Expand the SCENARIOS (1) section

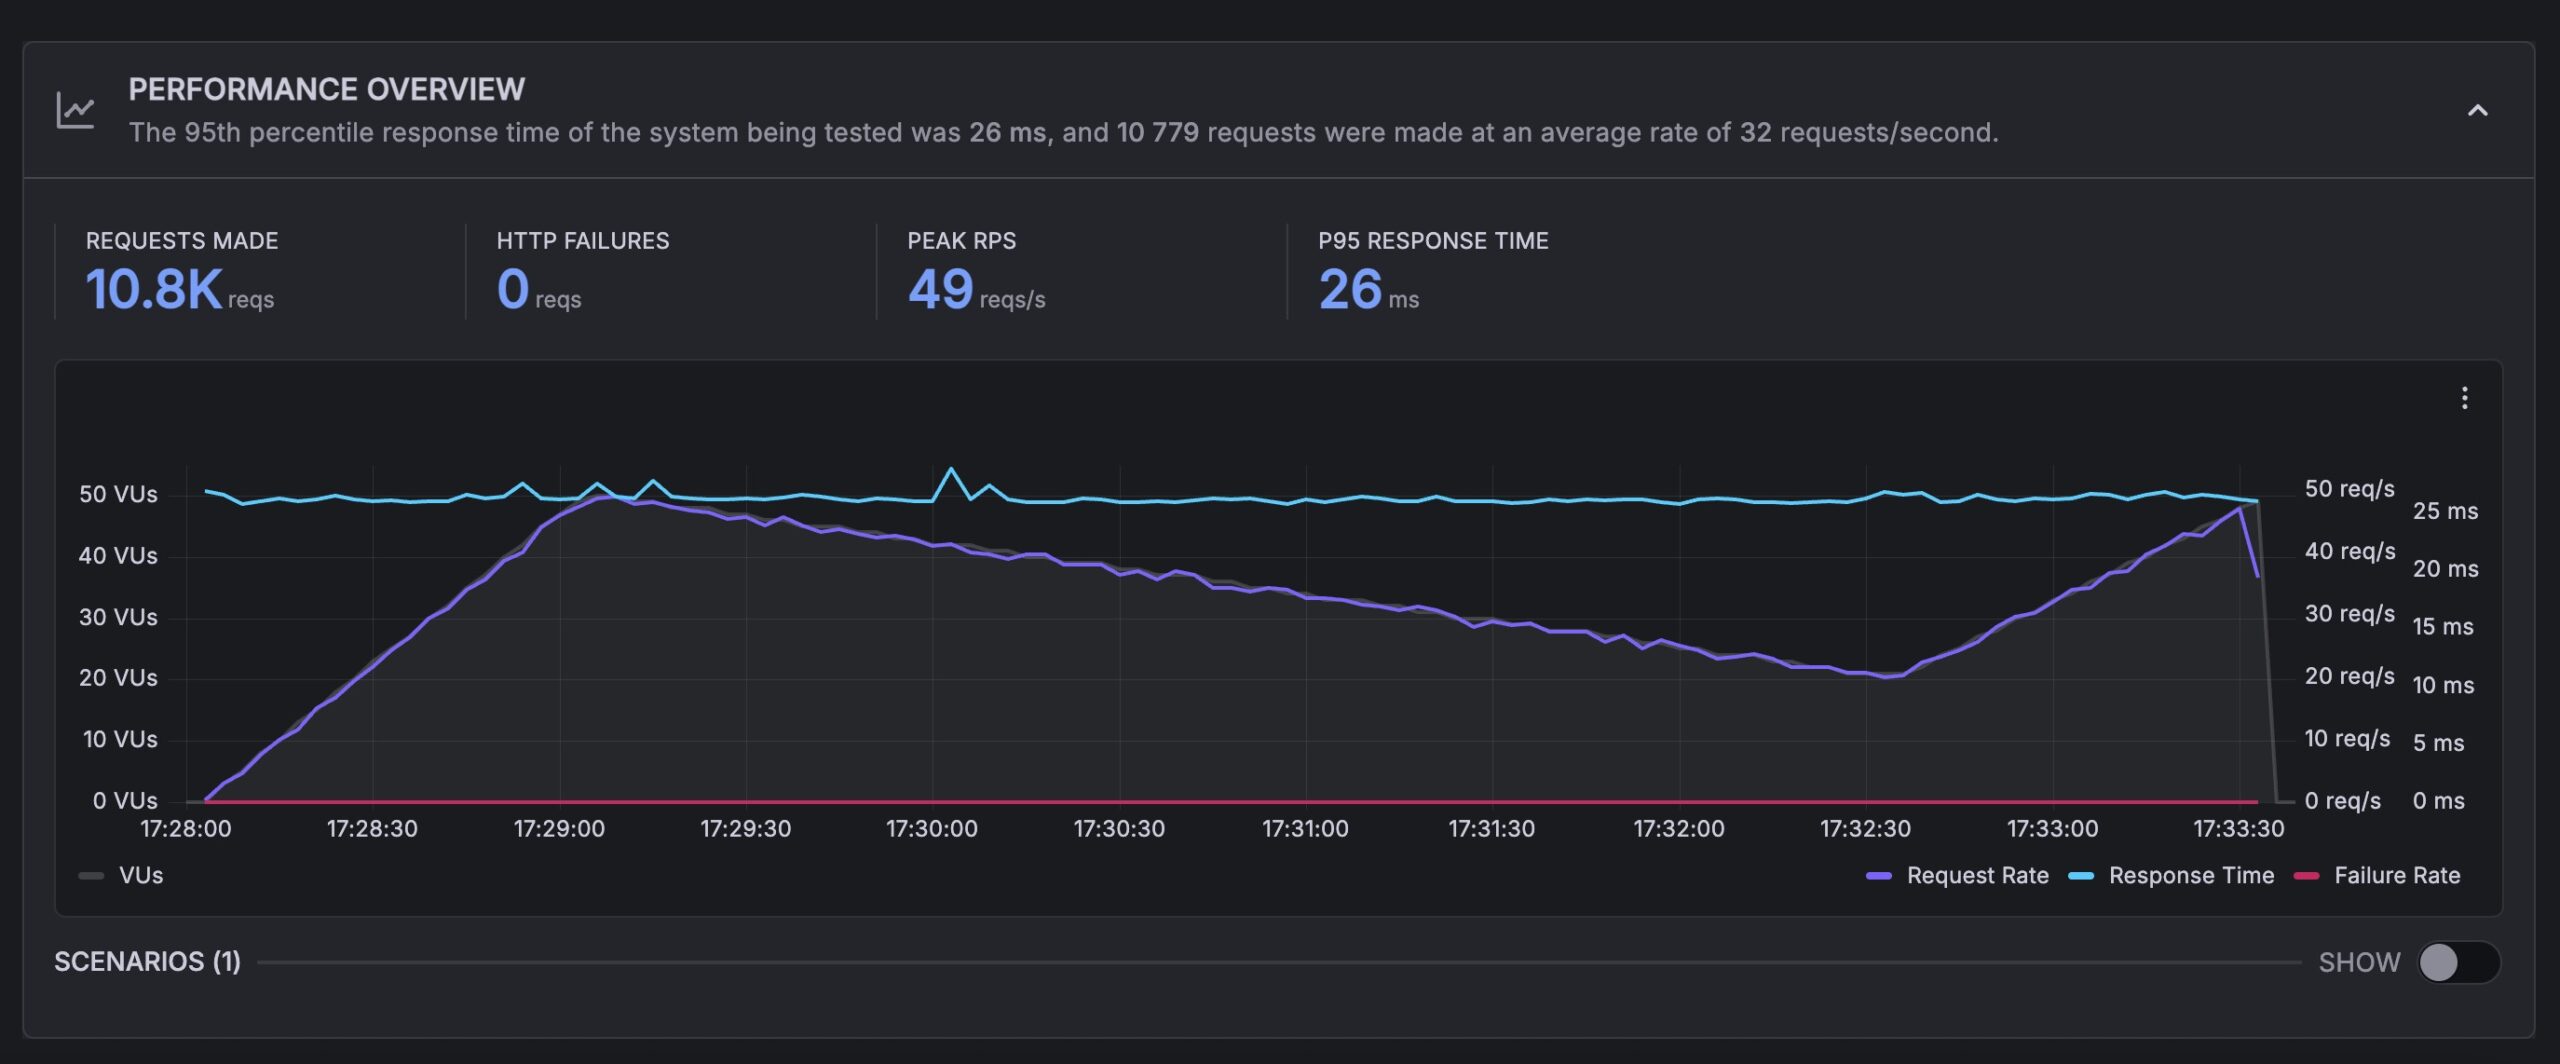147,961
